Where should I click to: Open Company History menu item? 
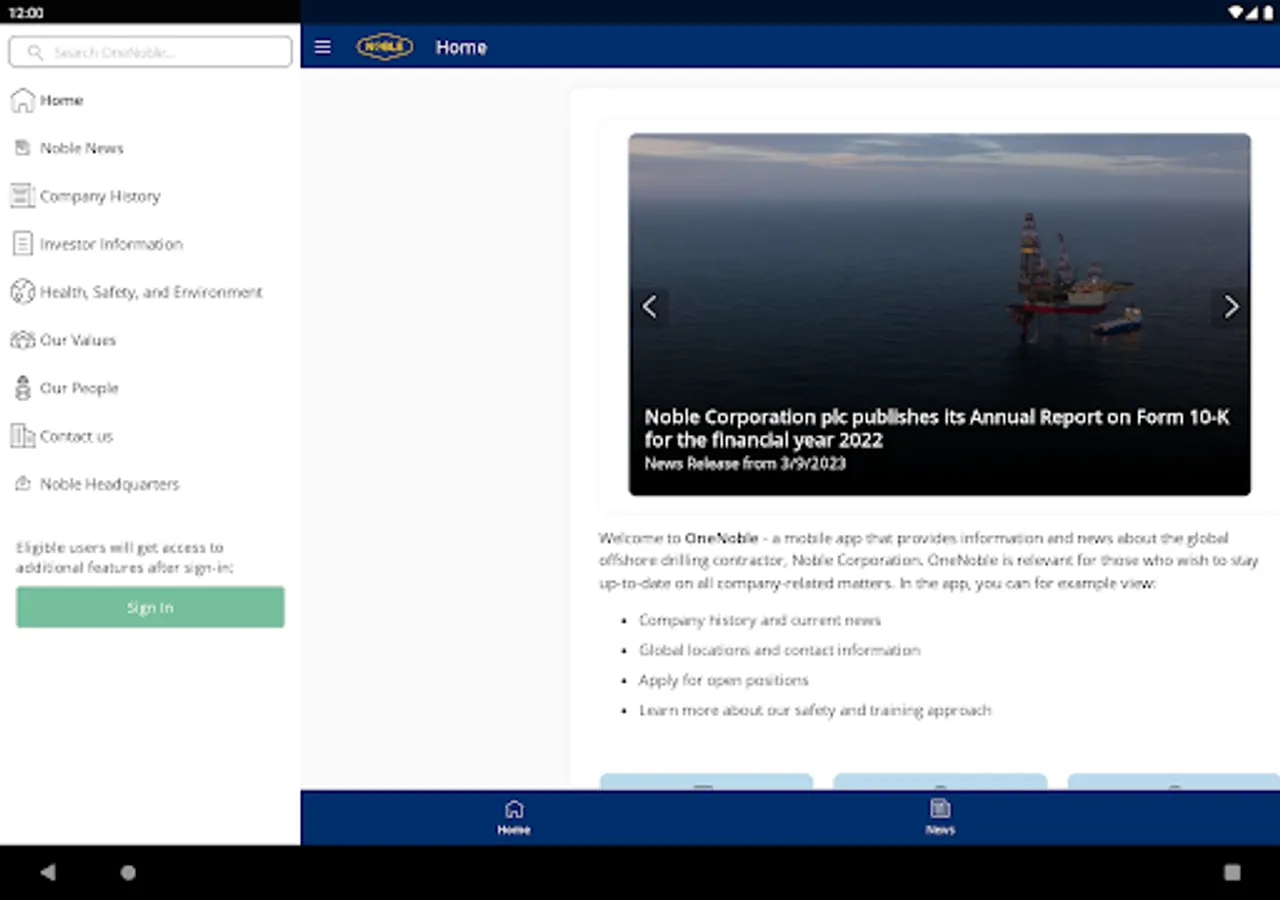point(150,196)
